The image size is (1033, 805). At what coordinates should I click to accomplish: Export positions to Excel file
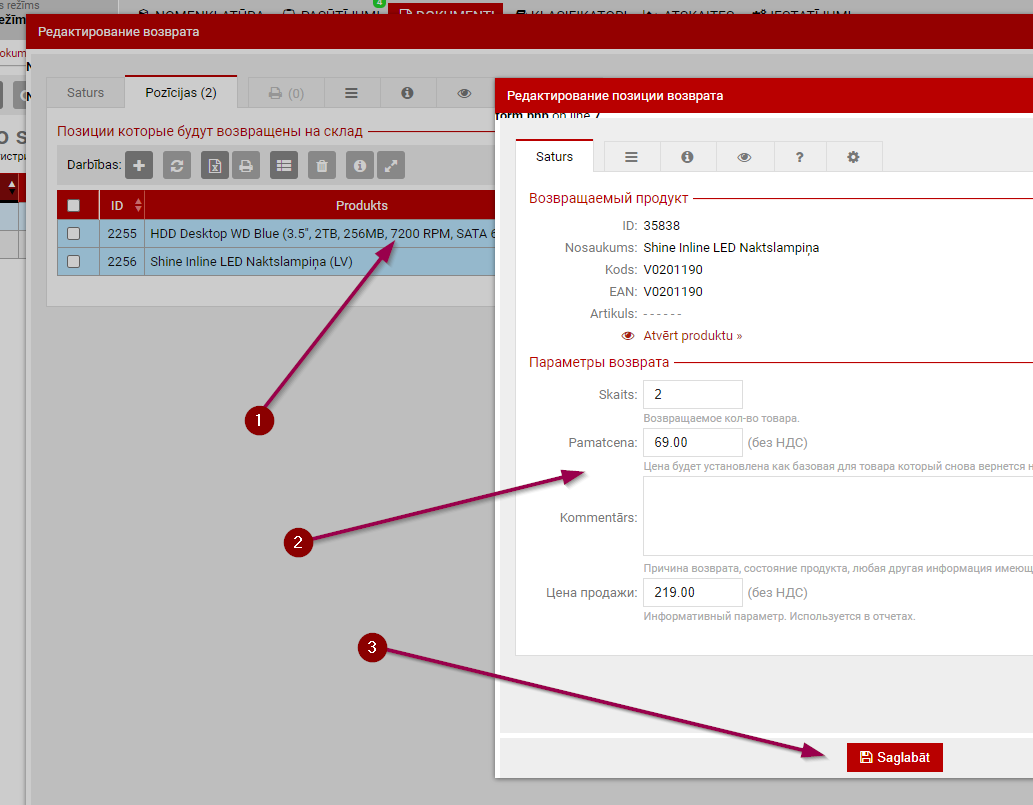pyautogui.click(x=215, y=166)
